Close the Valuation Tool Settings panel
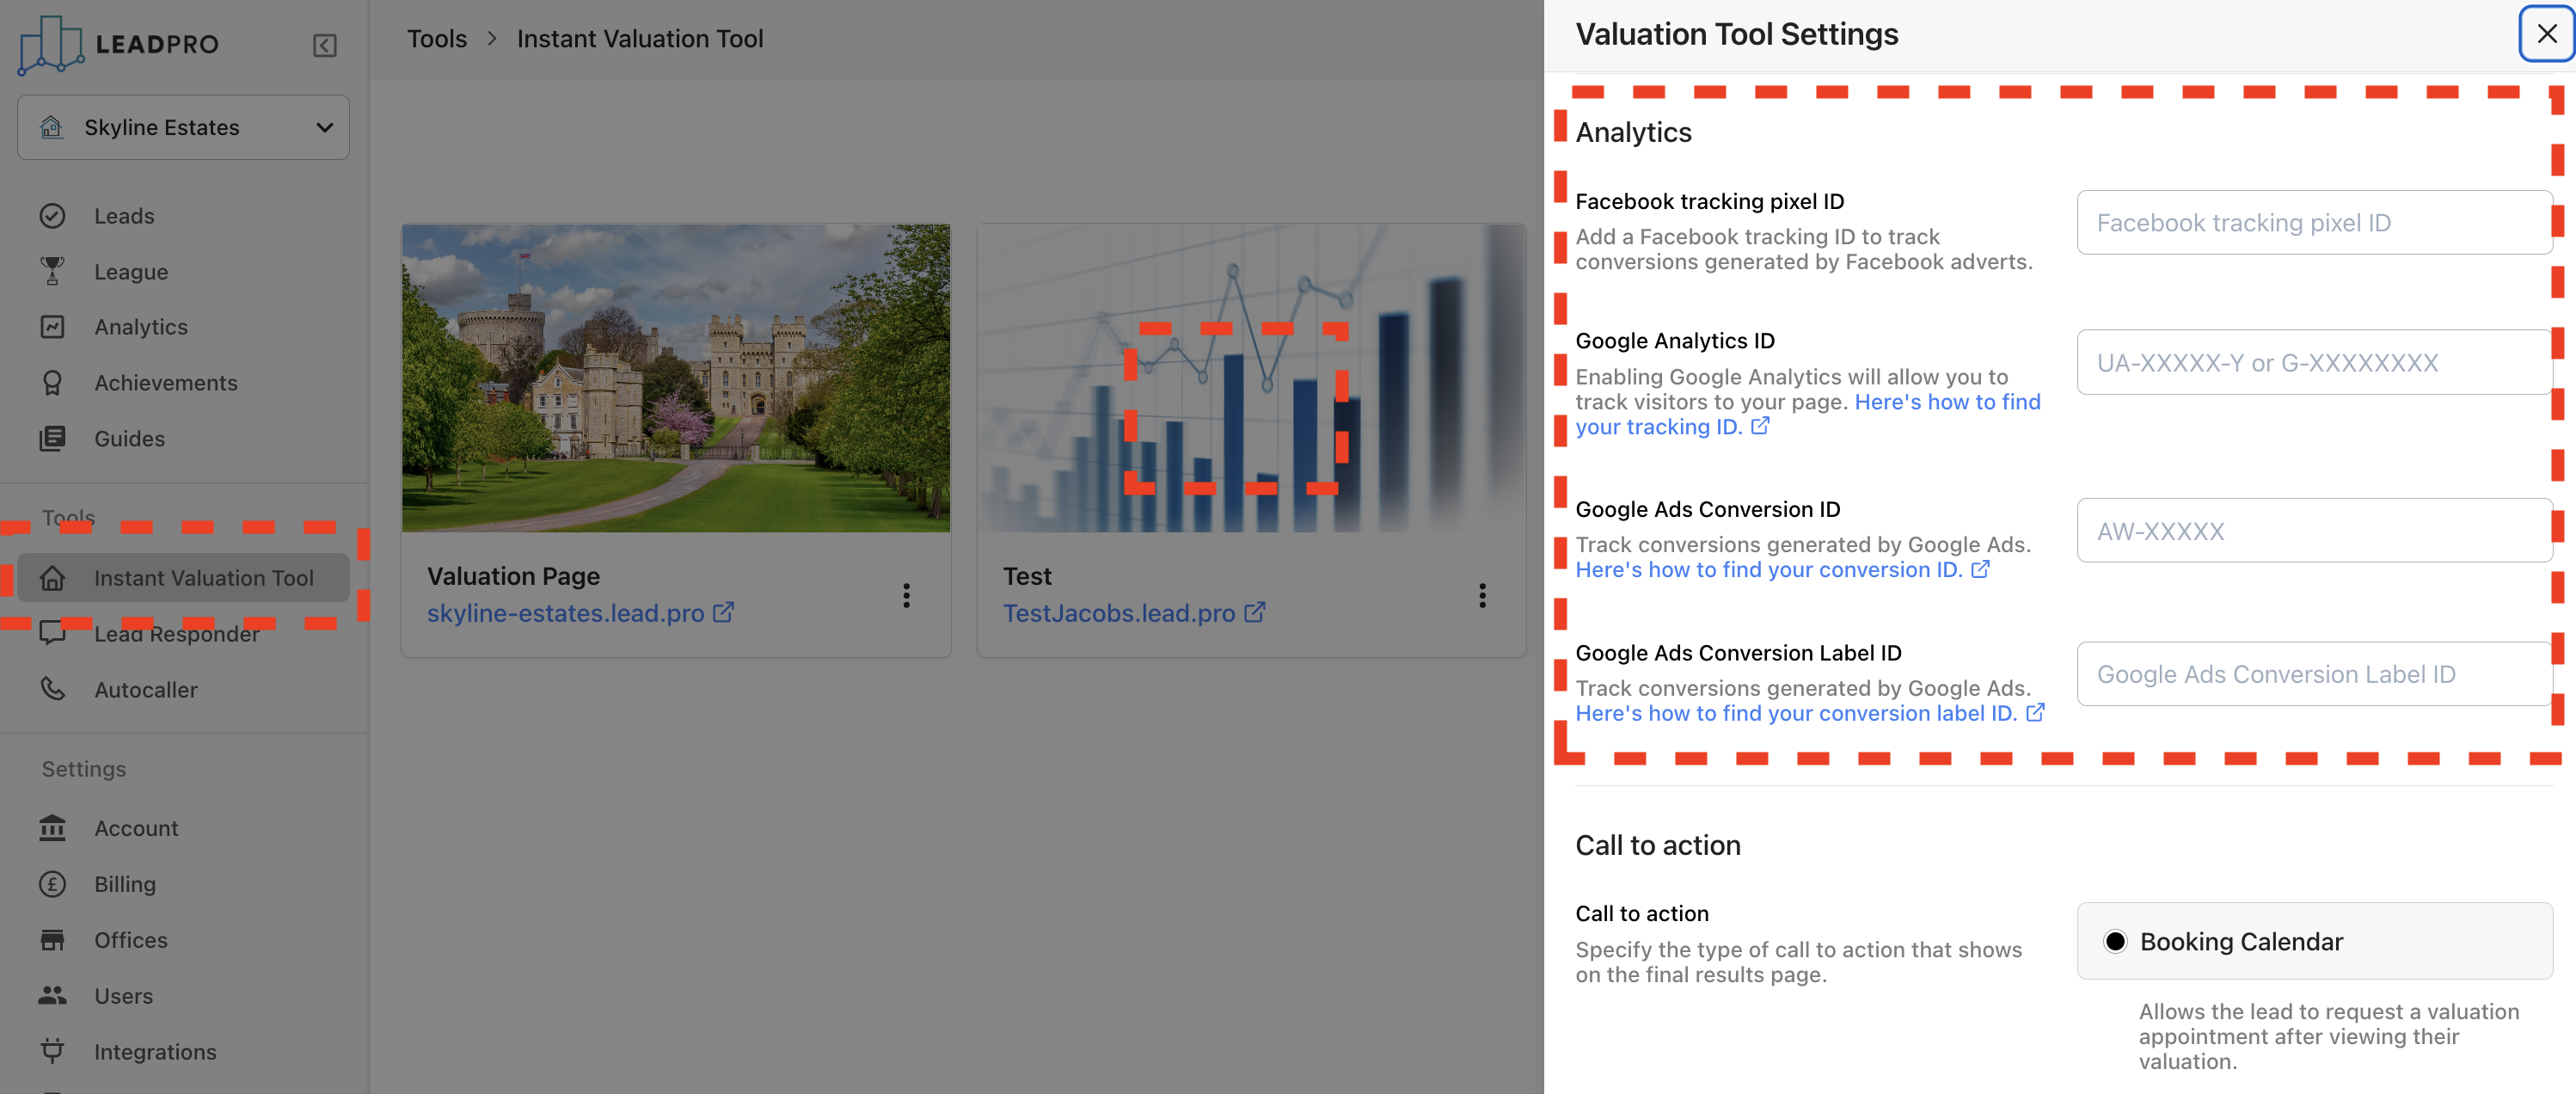The width and height of the screenshot is (2576, 1094). pos(2546,34)
